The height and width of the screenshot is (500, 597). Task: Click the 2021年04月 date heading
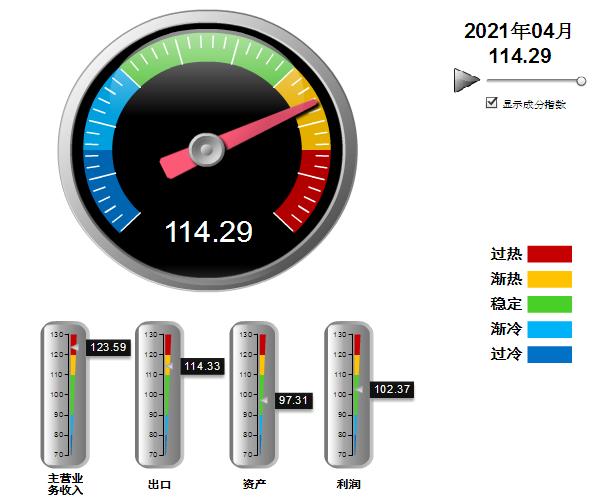[x=518, y=31]
